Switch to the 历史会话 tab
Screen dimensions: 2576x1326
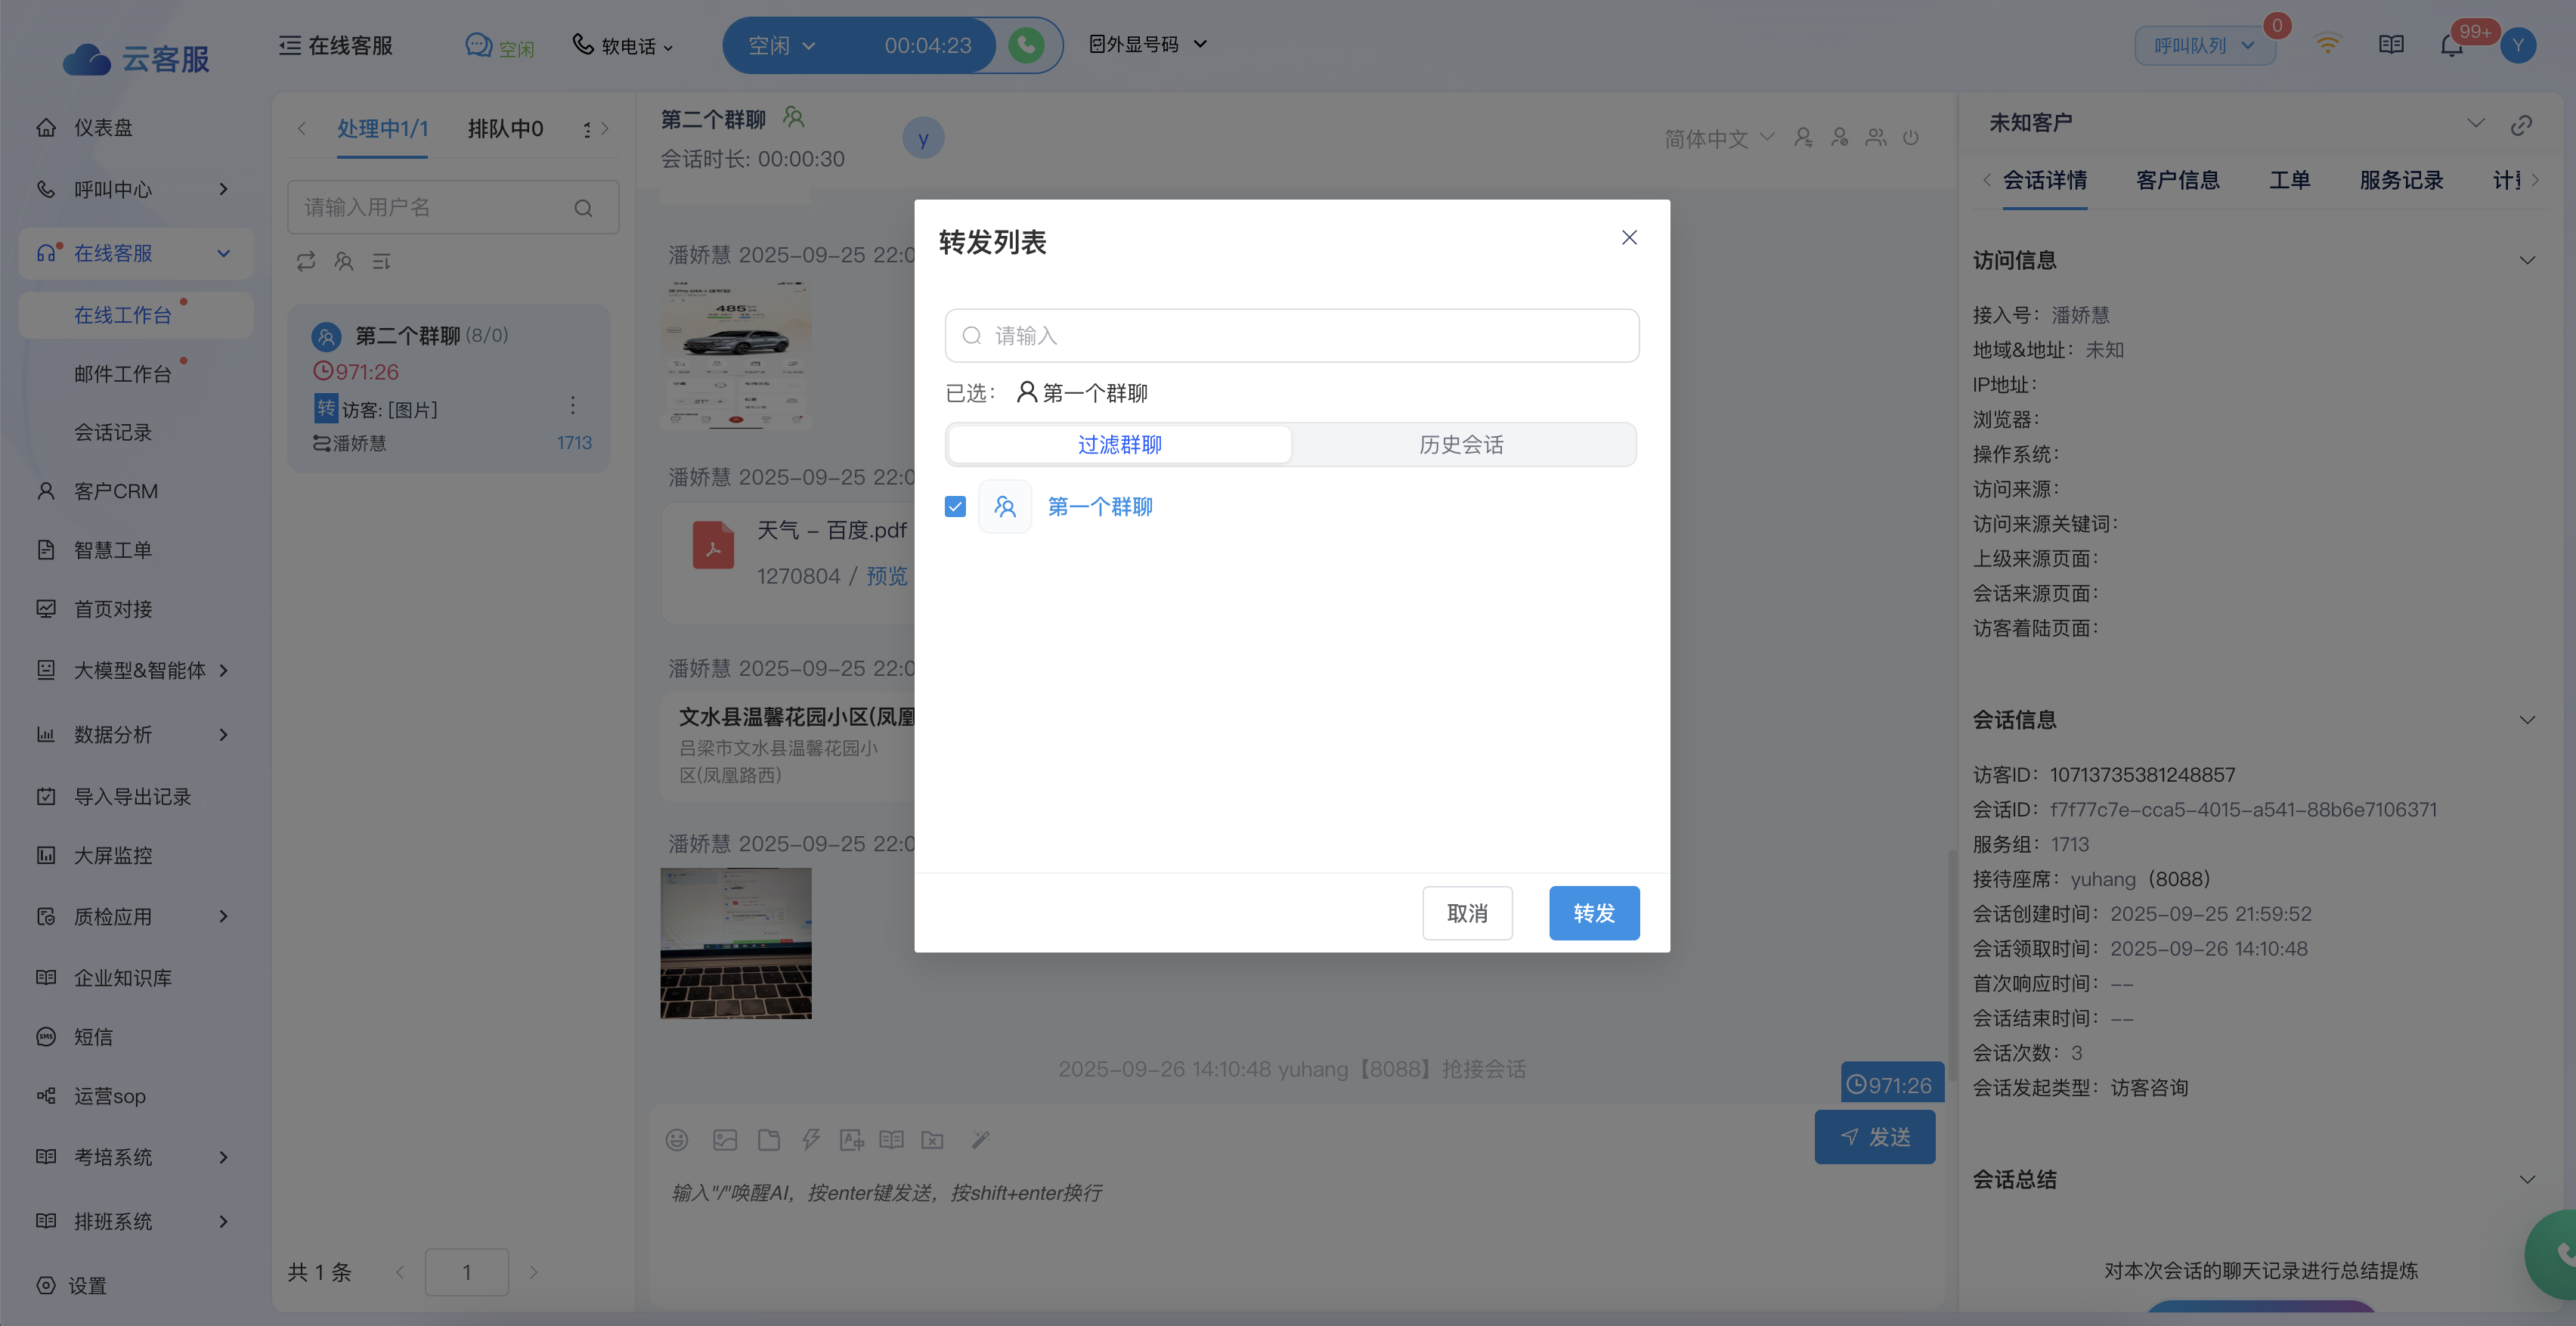pyautogui.click(x=1461, y=444)
